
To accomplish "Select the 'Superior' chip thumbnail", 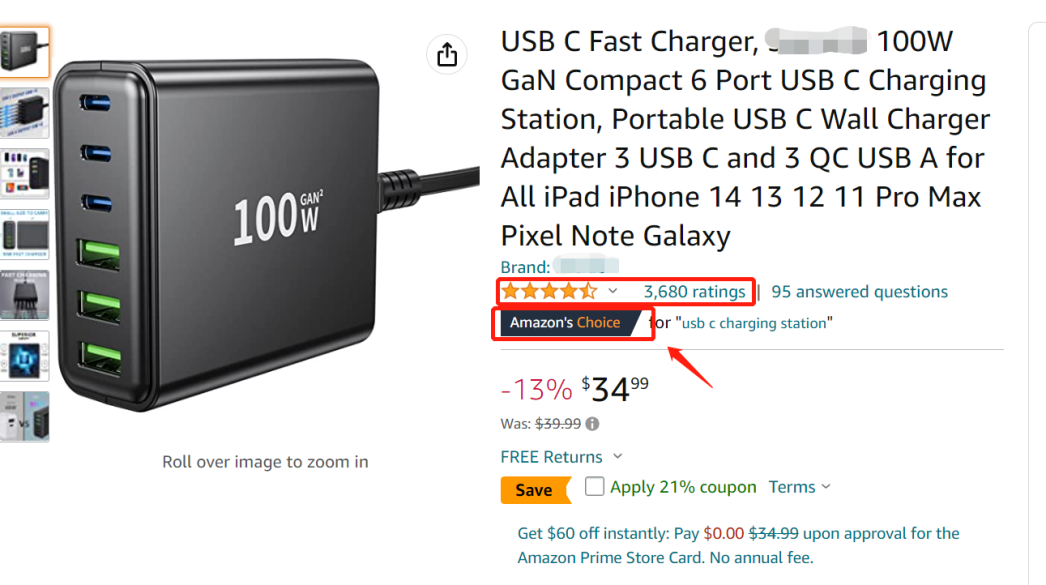I will (x=24, y=356).
